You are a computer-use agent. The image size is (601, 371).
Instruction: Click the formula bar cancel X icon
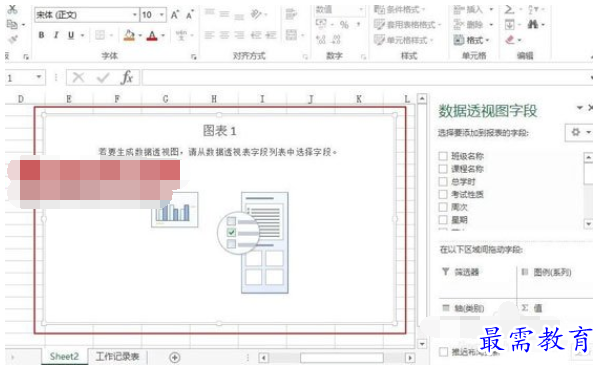(x=78, y=78)
